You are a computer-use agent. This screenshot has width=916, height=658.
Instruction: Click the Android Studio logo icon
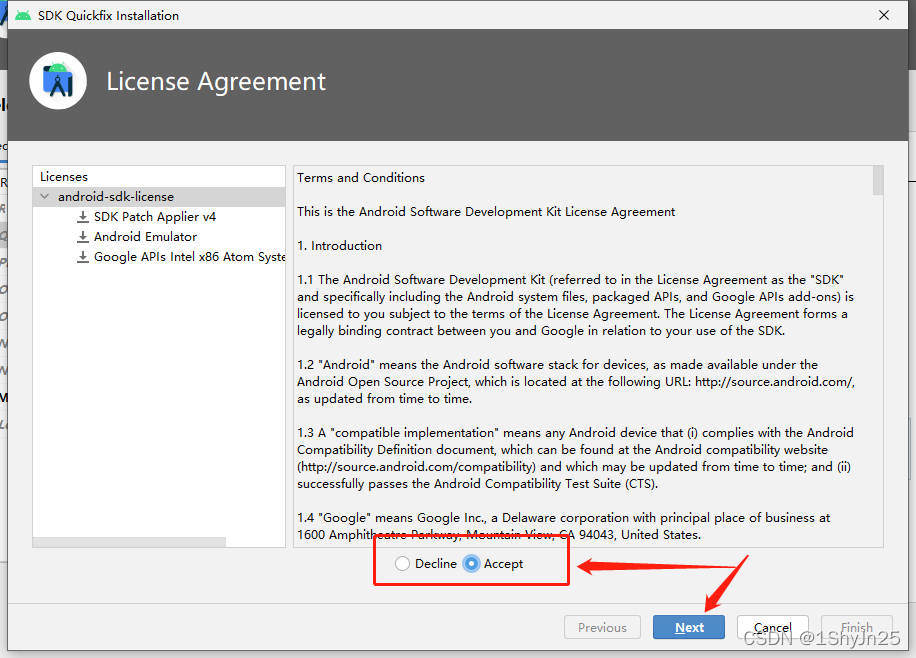[x=58, y=81]
